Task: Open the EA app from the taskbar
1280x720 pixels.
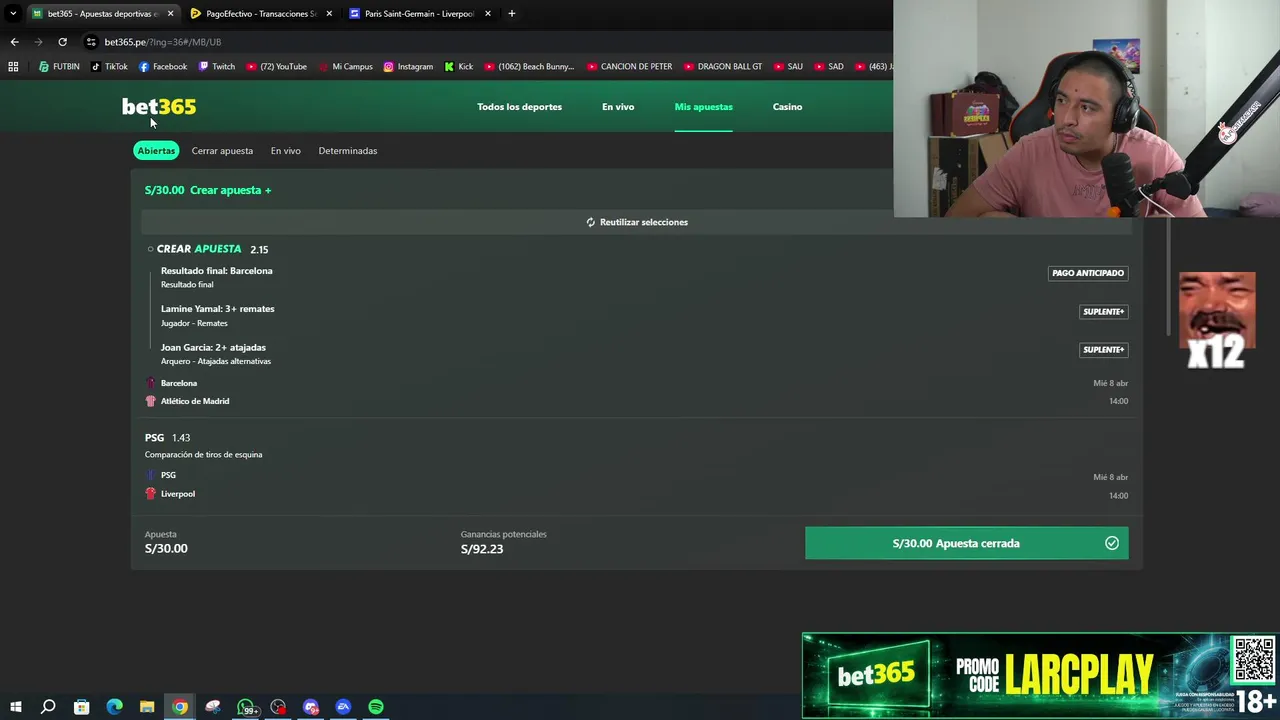Action: pos(343,707)
